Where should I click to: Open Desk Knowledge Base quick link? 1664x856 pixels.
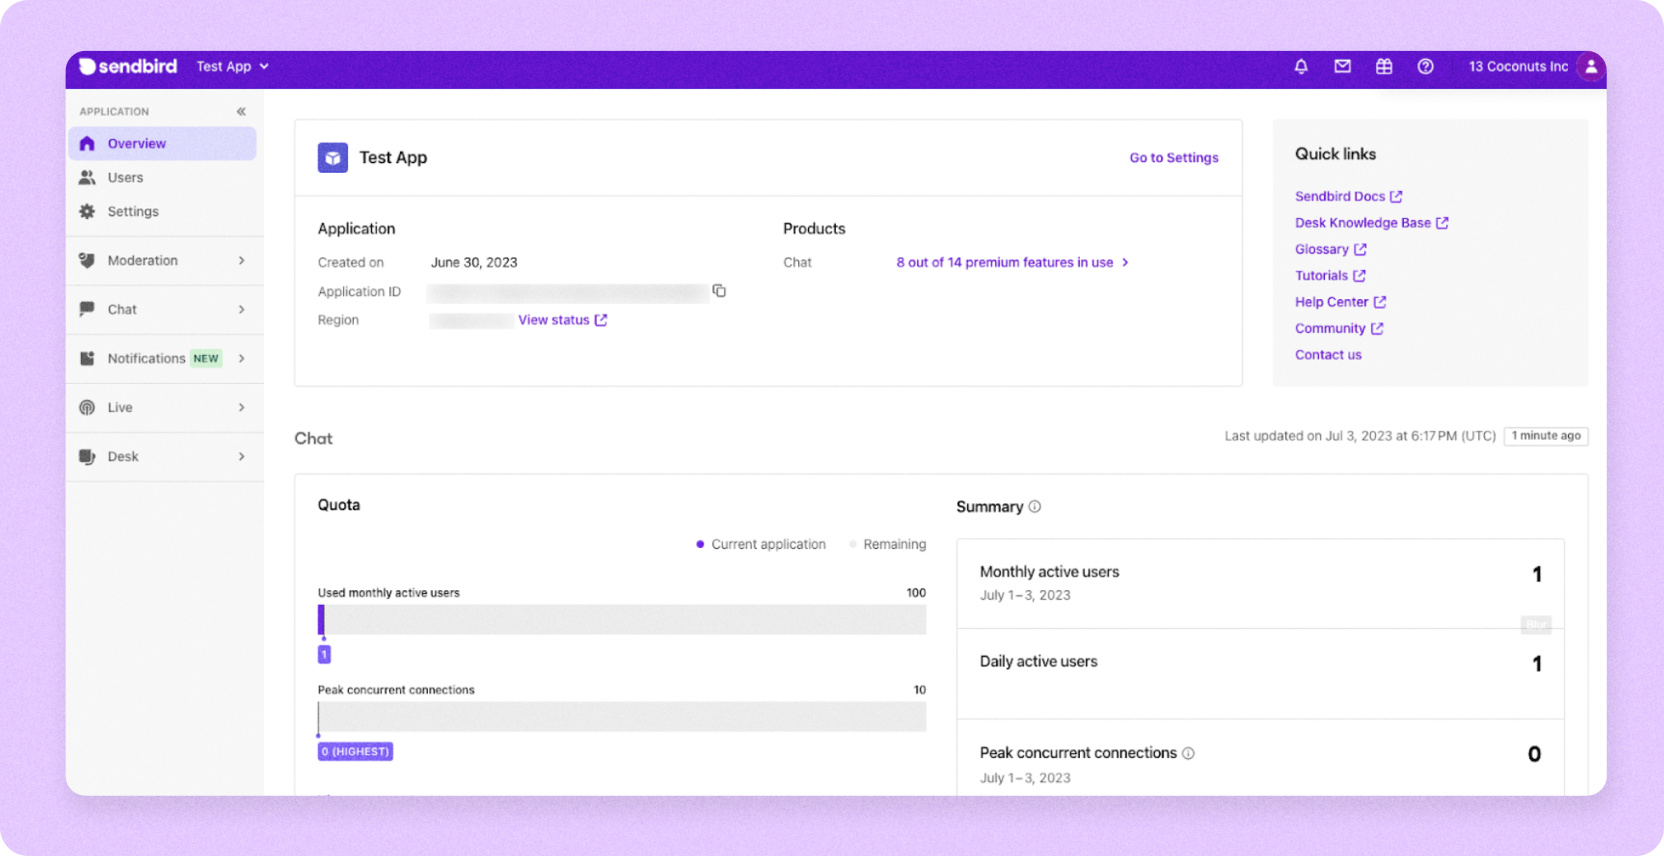[x=1371, y=223]
